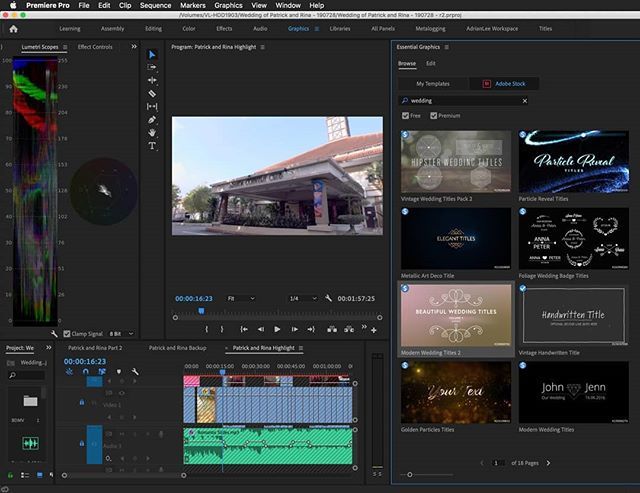Select the Selection arrow tool

coord(152,54)
